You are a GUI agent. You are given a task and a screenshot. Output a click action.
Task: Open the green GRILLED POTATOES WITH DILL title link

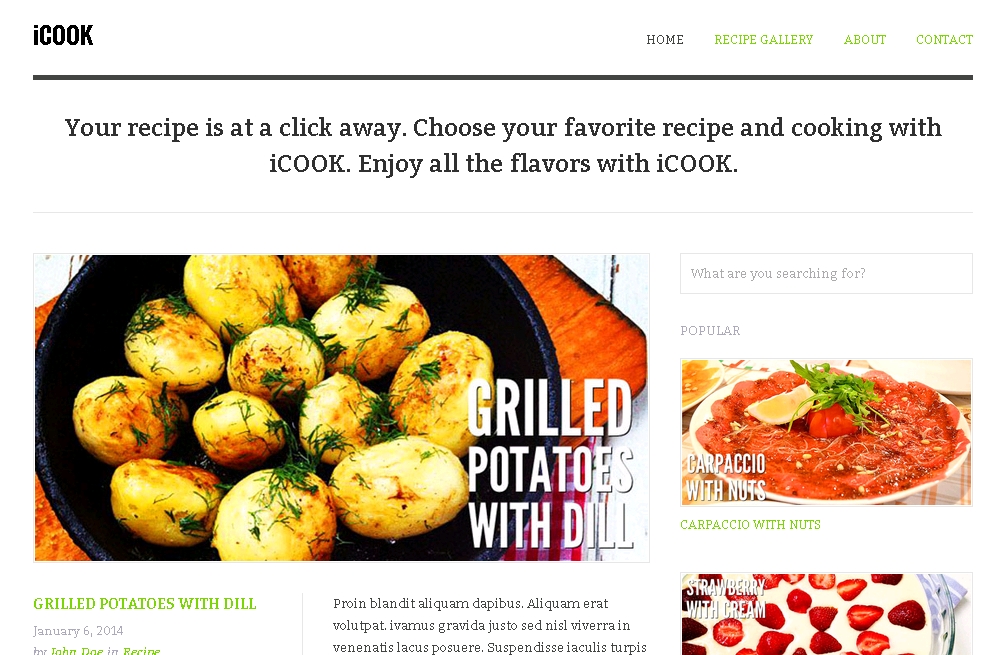(144, 604)
